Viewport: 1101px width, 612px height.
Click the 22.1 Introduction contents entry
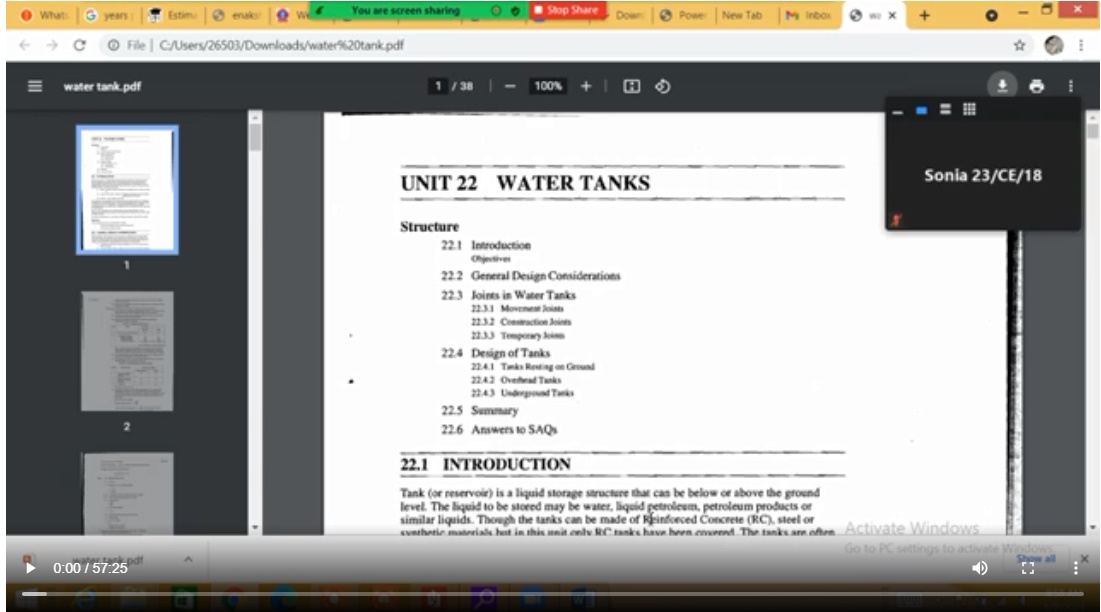click(x=486, y=245)
